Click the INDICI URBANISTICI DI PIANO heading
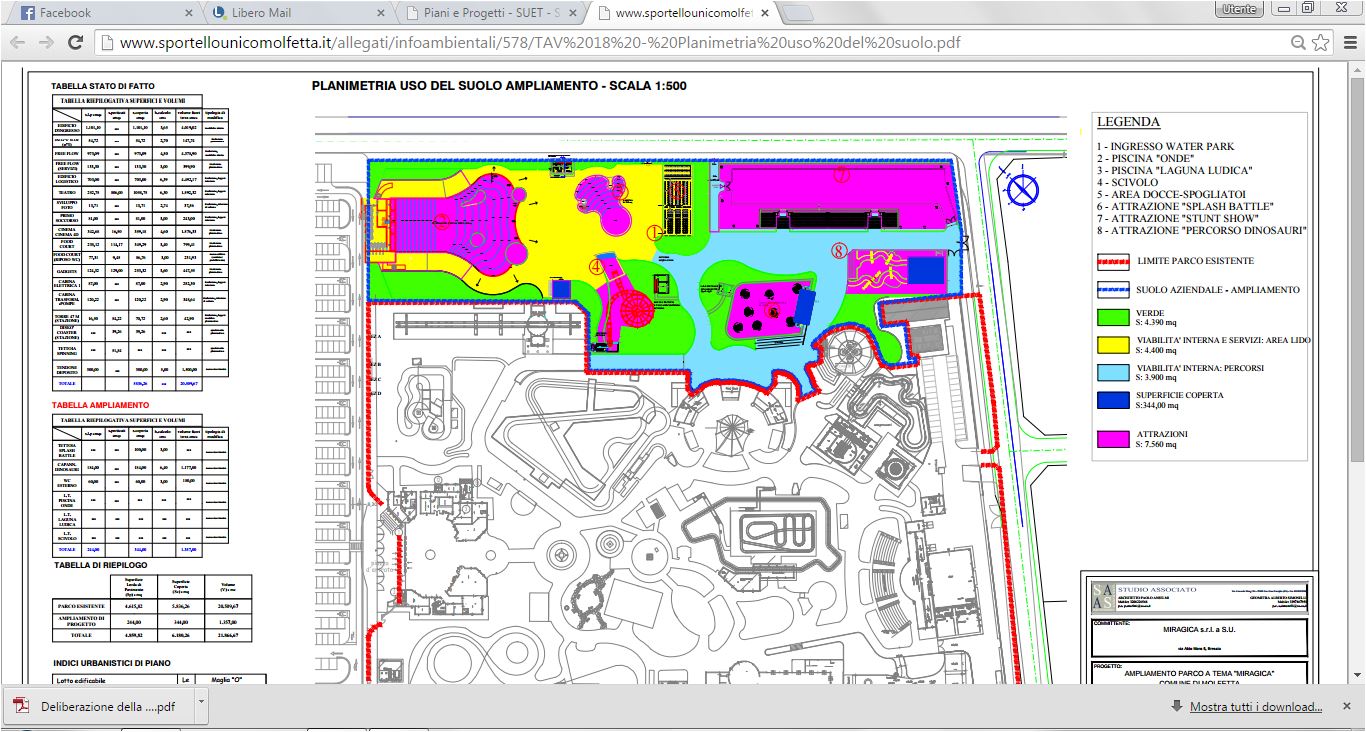This screenshot has width=1366, height=732. (112, 663)
